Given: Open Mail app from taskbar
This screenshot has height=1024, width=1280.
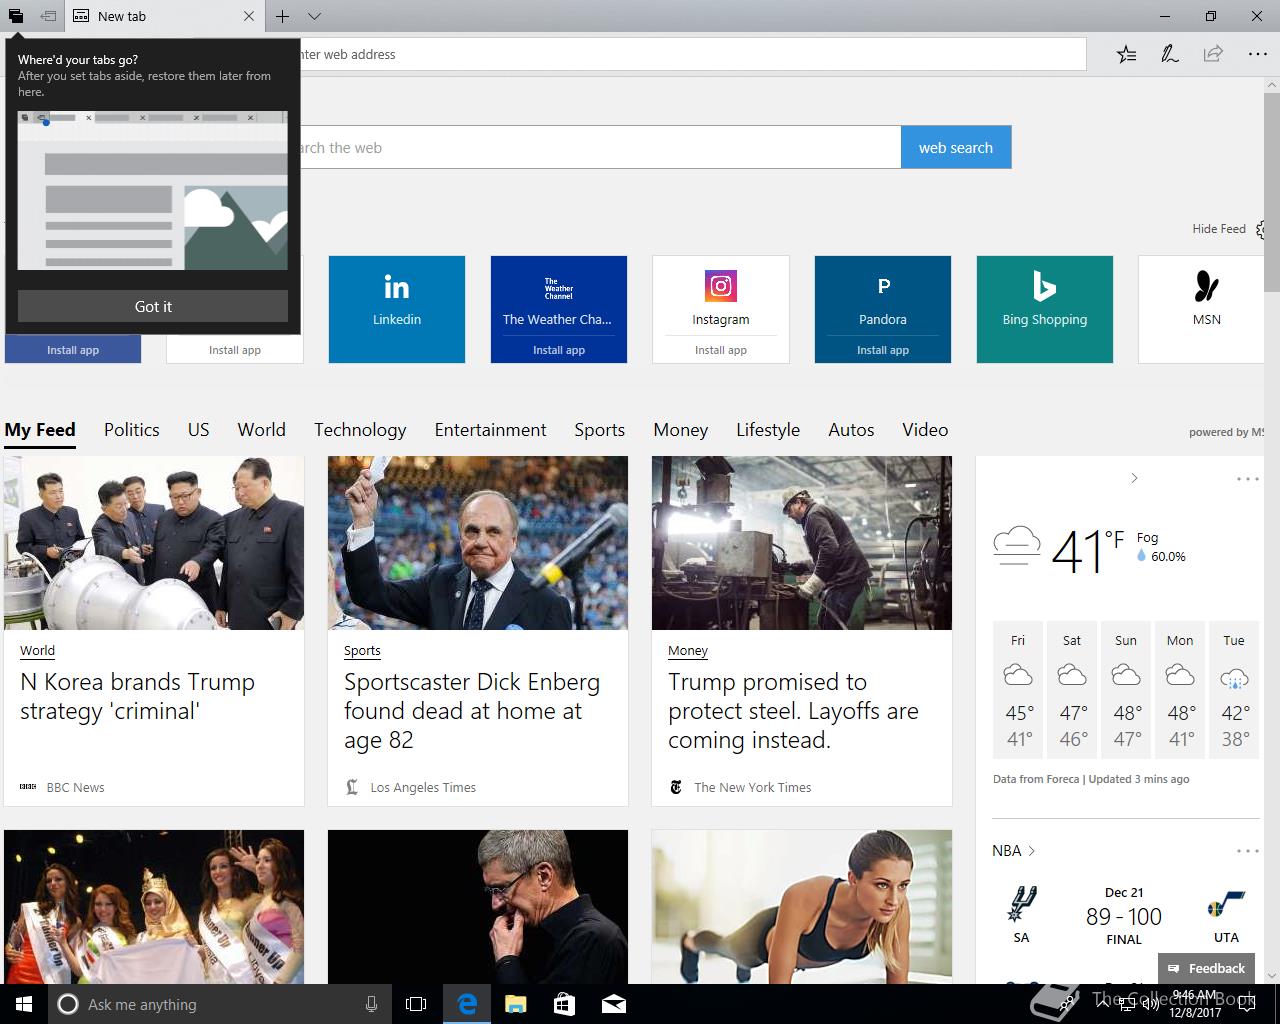Looking at the screenshot, I should click(x=613, y=1004).
